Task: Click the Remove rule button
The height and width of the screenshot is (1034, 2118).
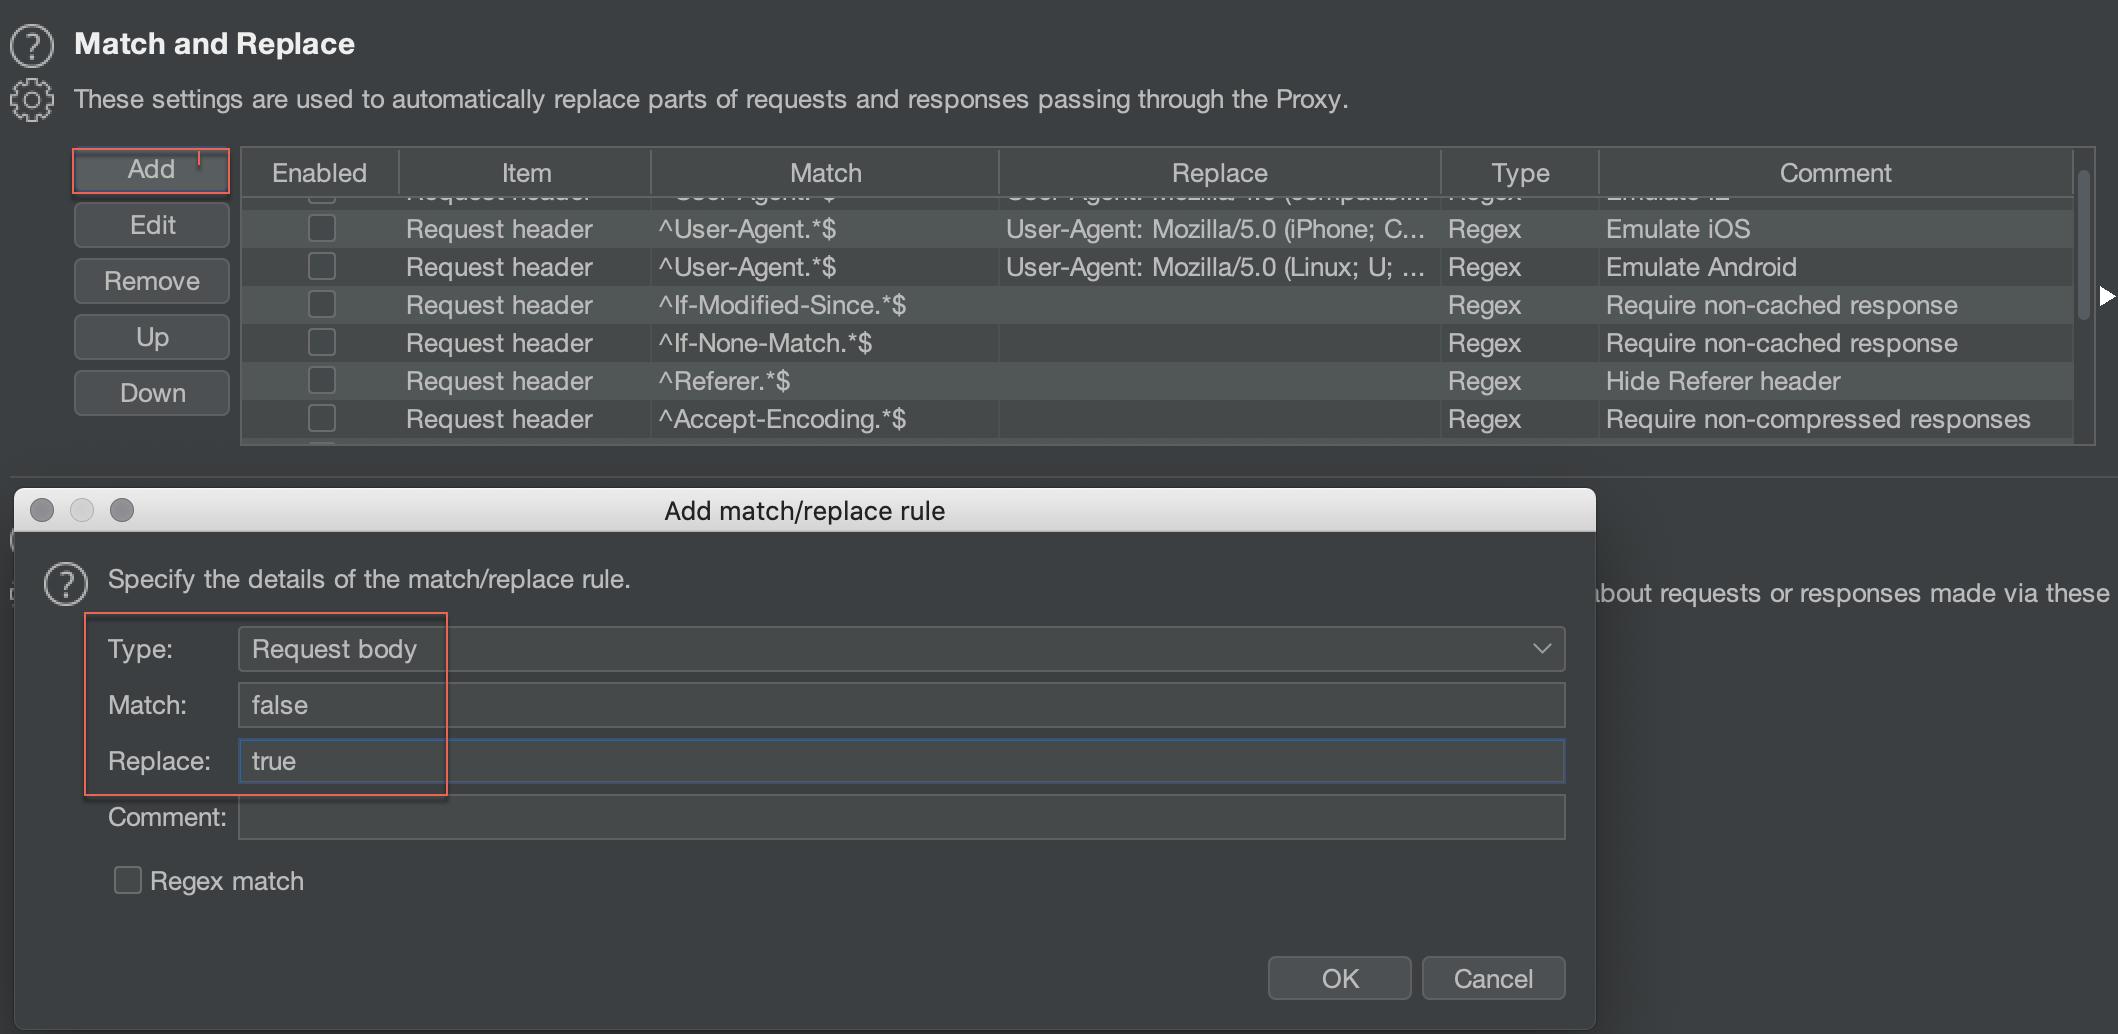Action: point(152,281)
